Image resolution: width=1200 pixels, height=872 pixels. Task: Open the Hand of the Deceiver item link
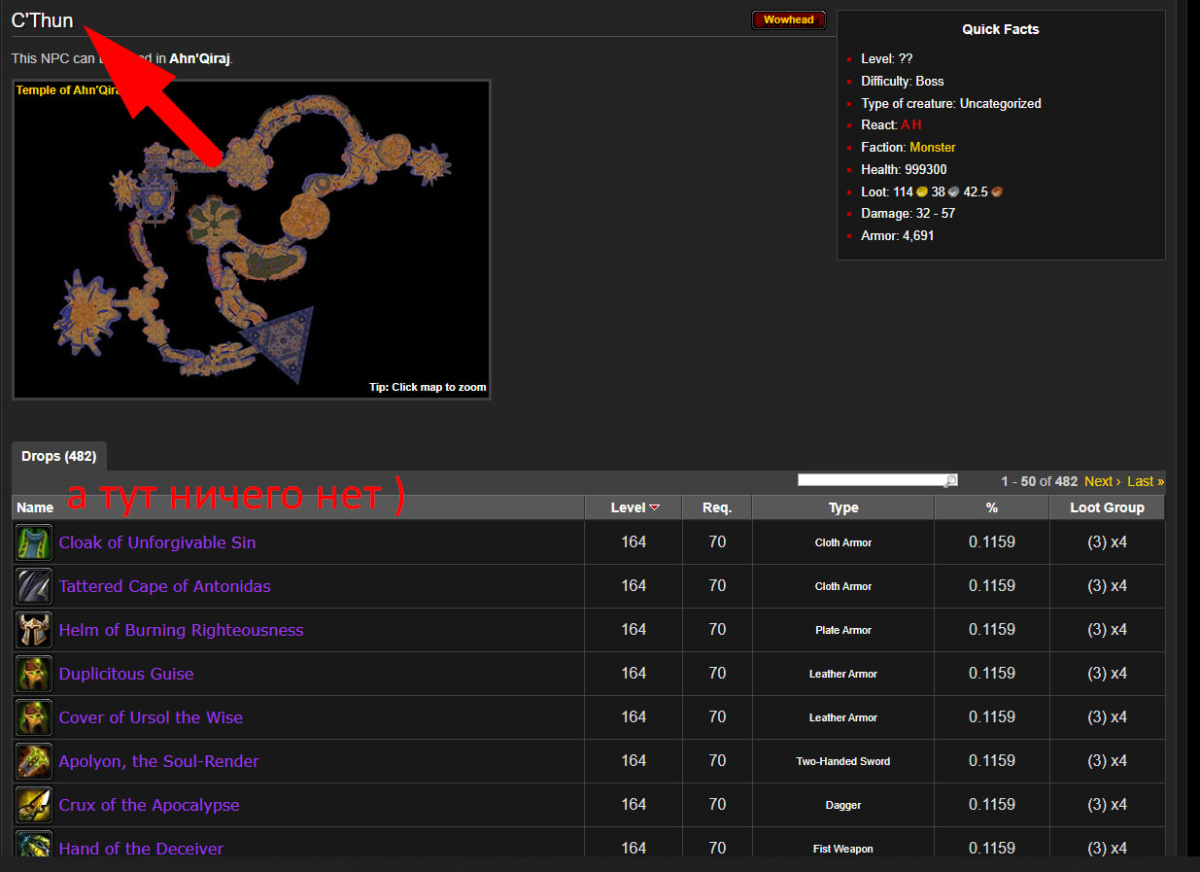(x=141, y=848)
